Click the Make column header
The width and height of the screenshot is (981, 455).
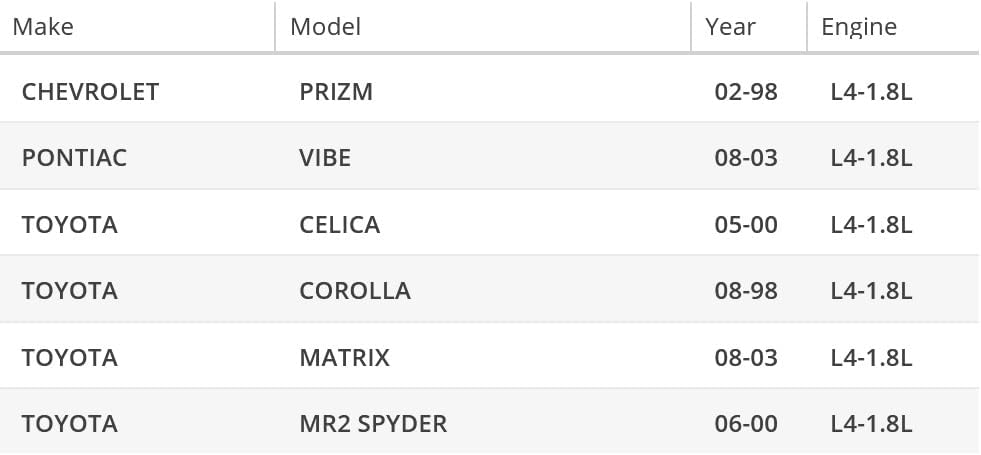43,27
